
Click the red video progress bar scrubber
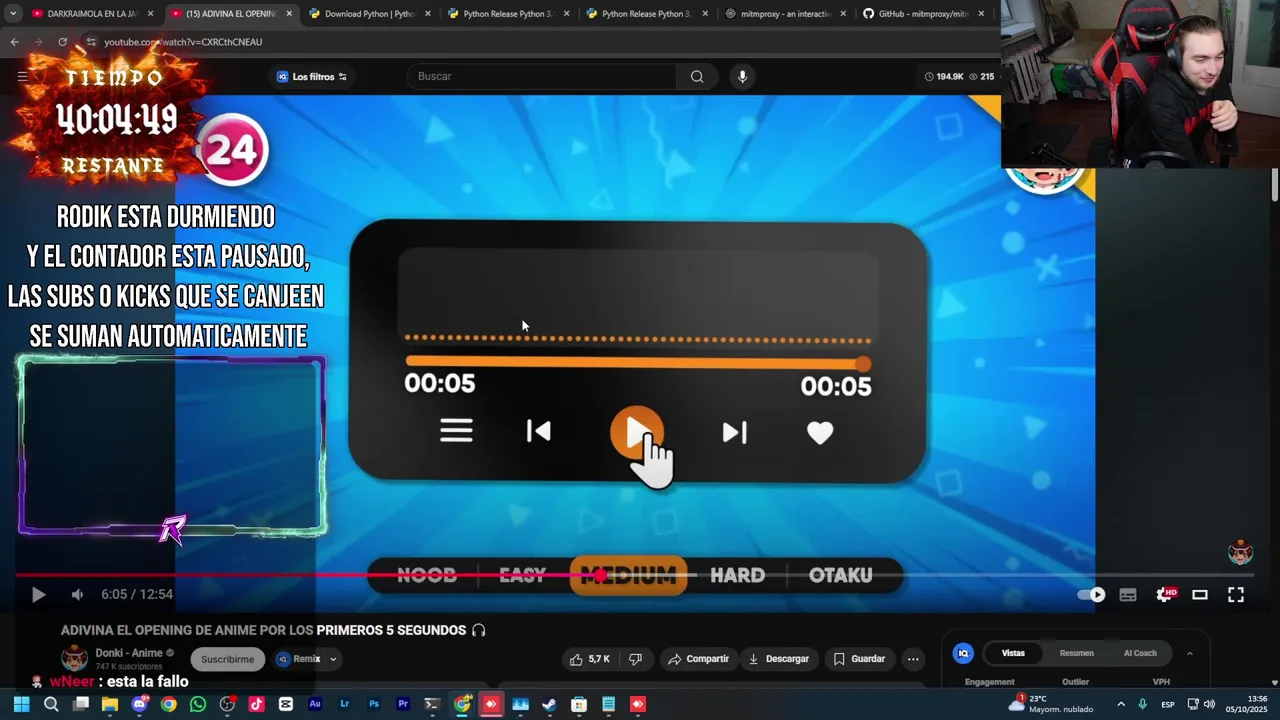[600, 575]
